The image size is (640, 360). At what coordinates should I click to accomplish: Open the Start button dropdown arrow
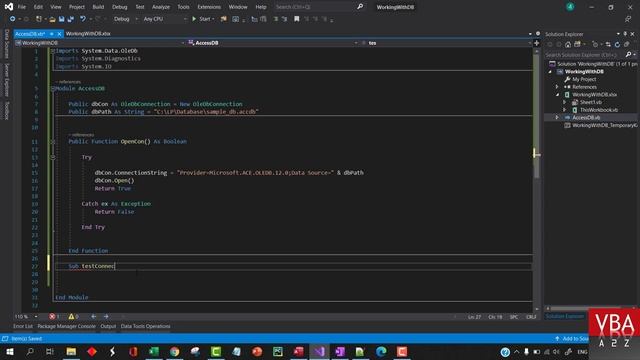pos(213,19)
